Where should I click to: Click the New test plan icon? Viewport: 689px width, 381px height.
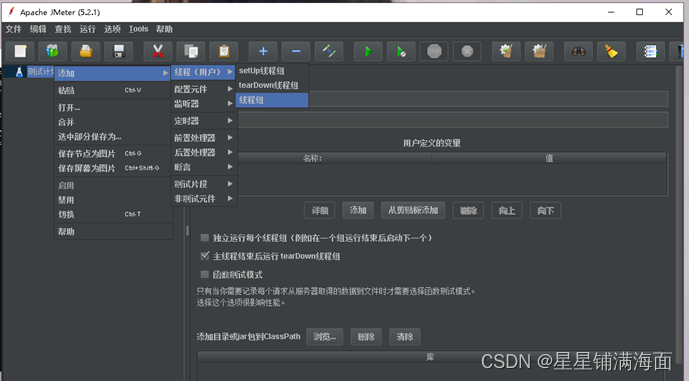tap(21, 51)
